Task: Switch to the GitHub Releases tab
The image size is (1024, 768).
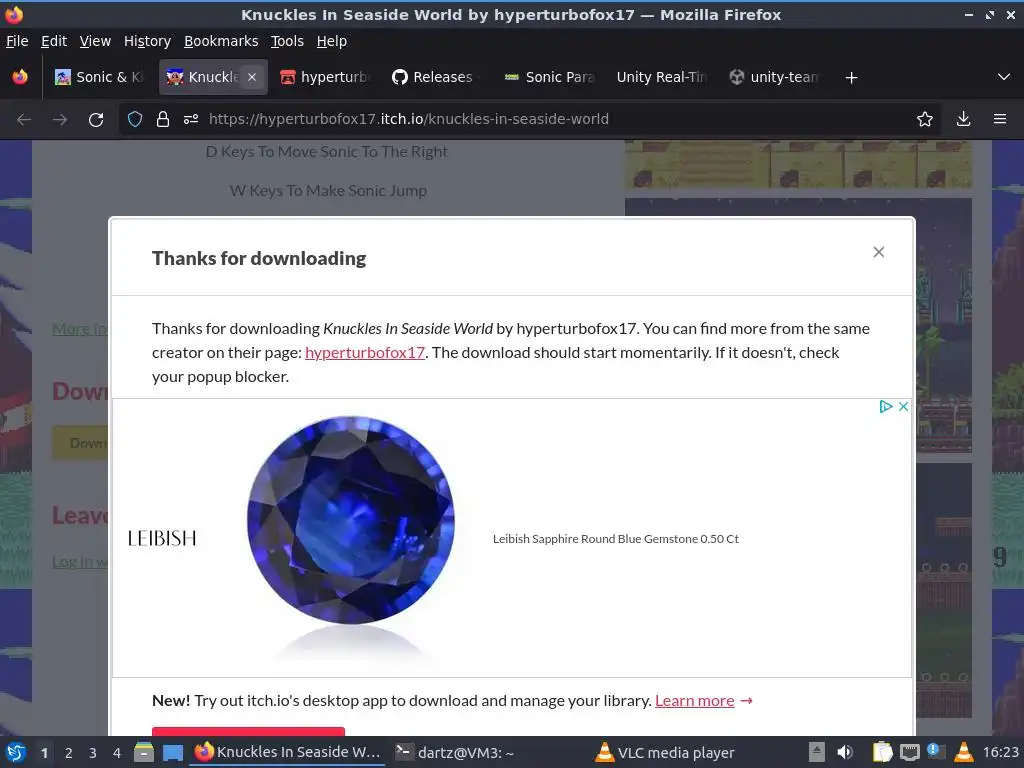Action: (436, 77)
